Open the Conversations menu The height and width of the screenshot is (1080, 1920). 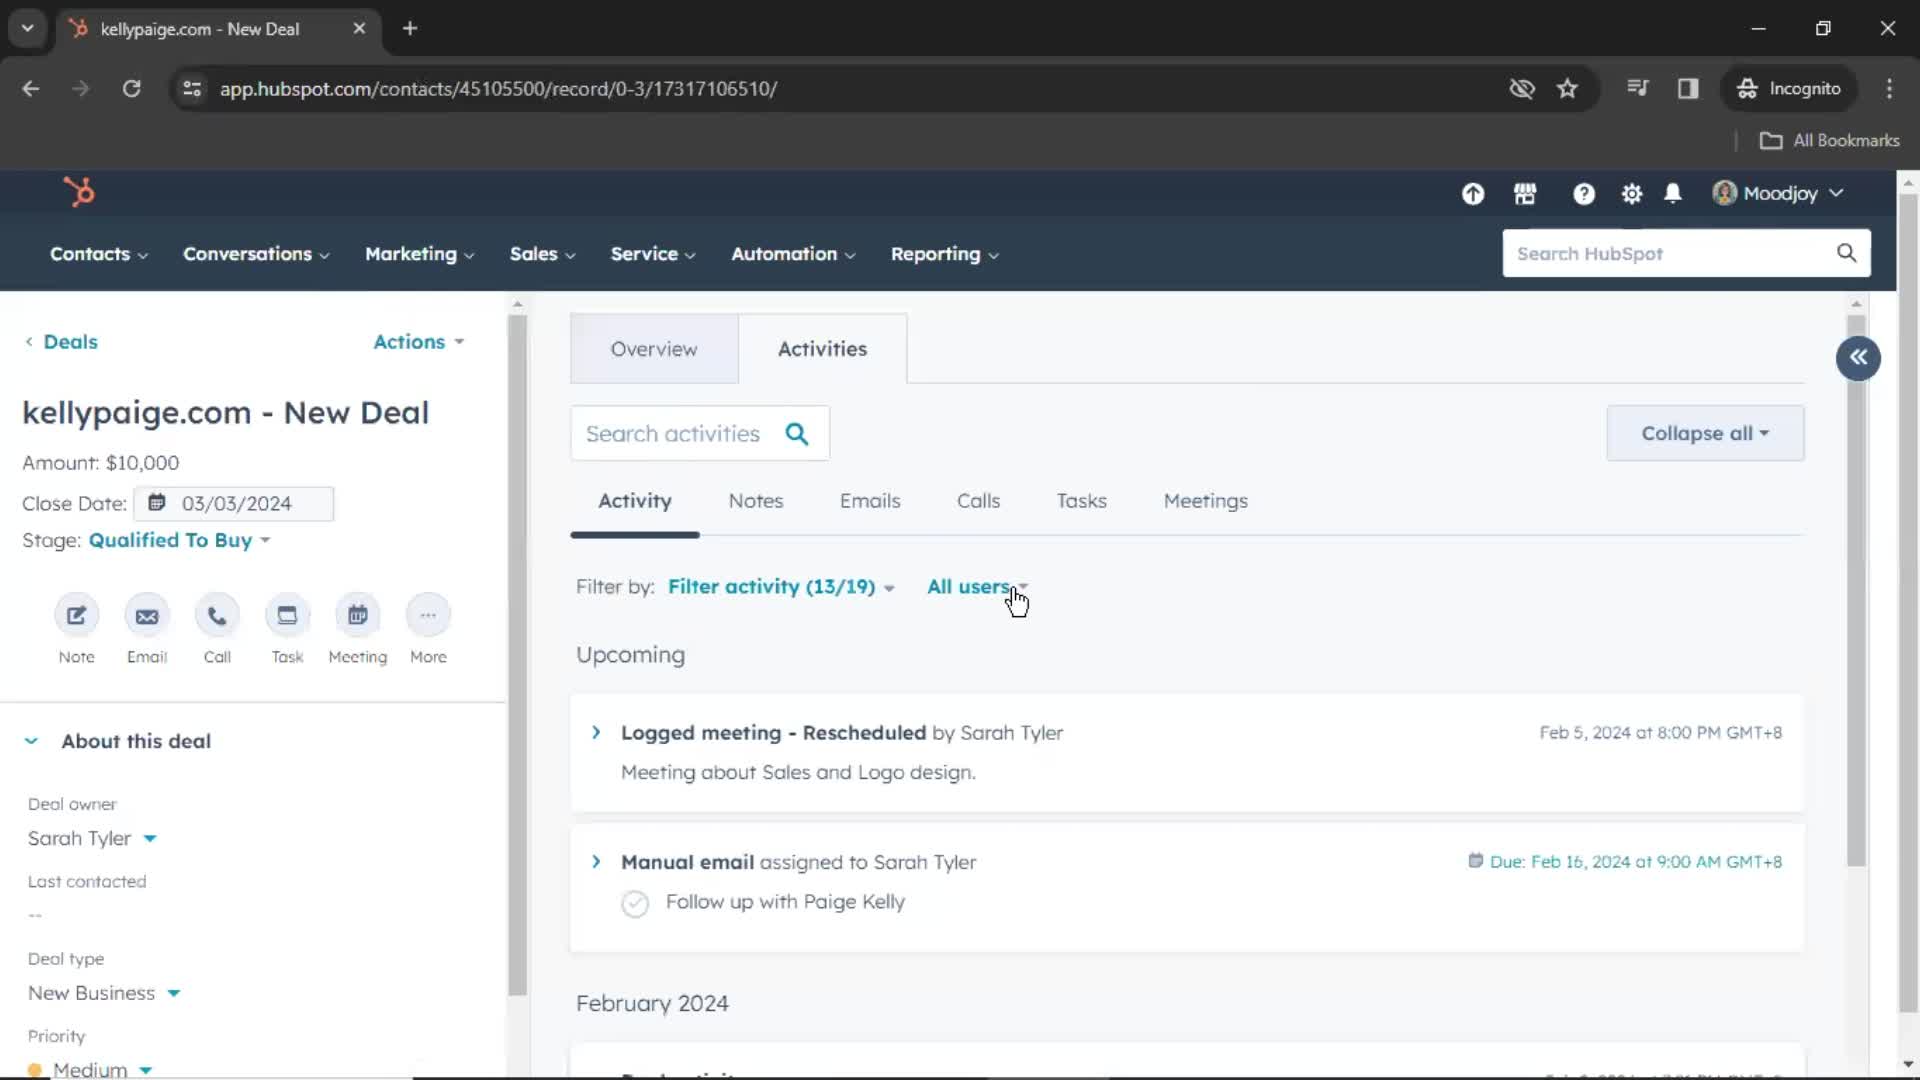tap(256, 254)
